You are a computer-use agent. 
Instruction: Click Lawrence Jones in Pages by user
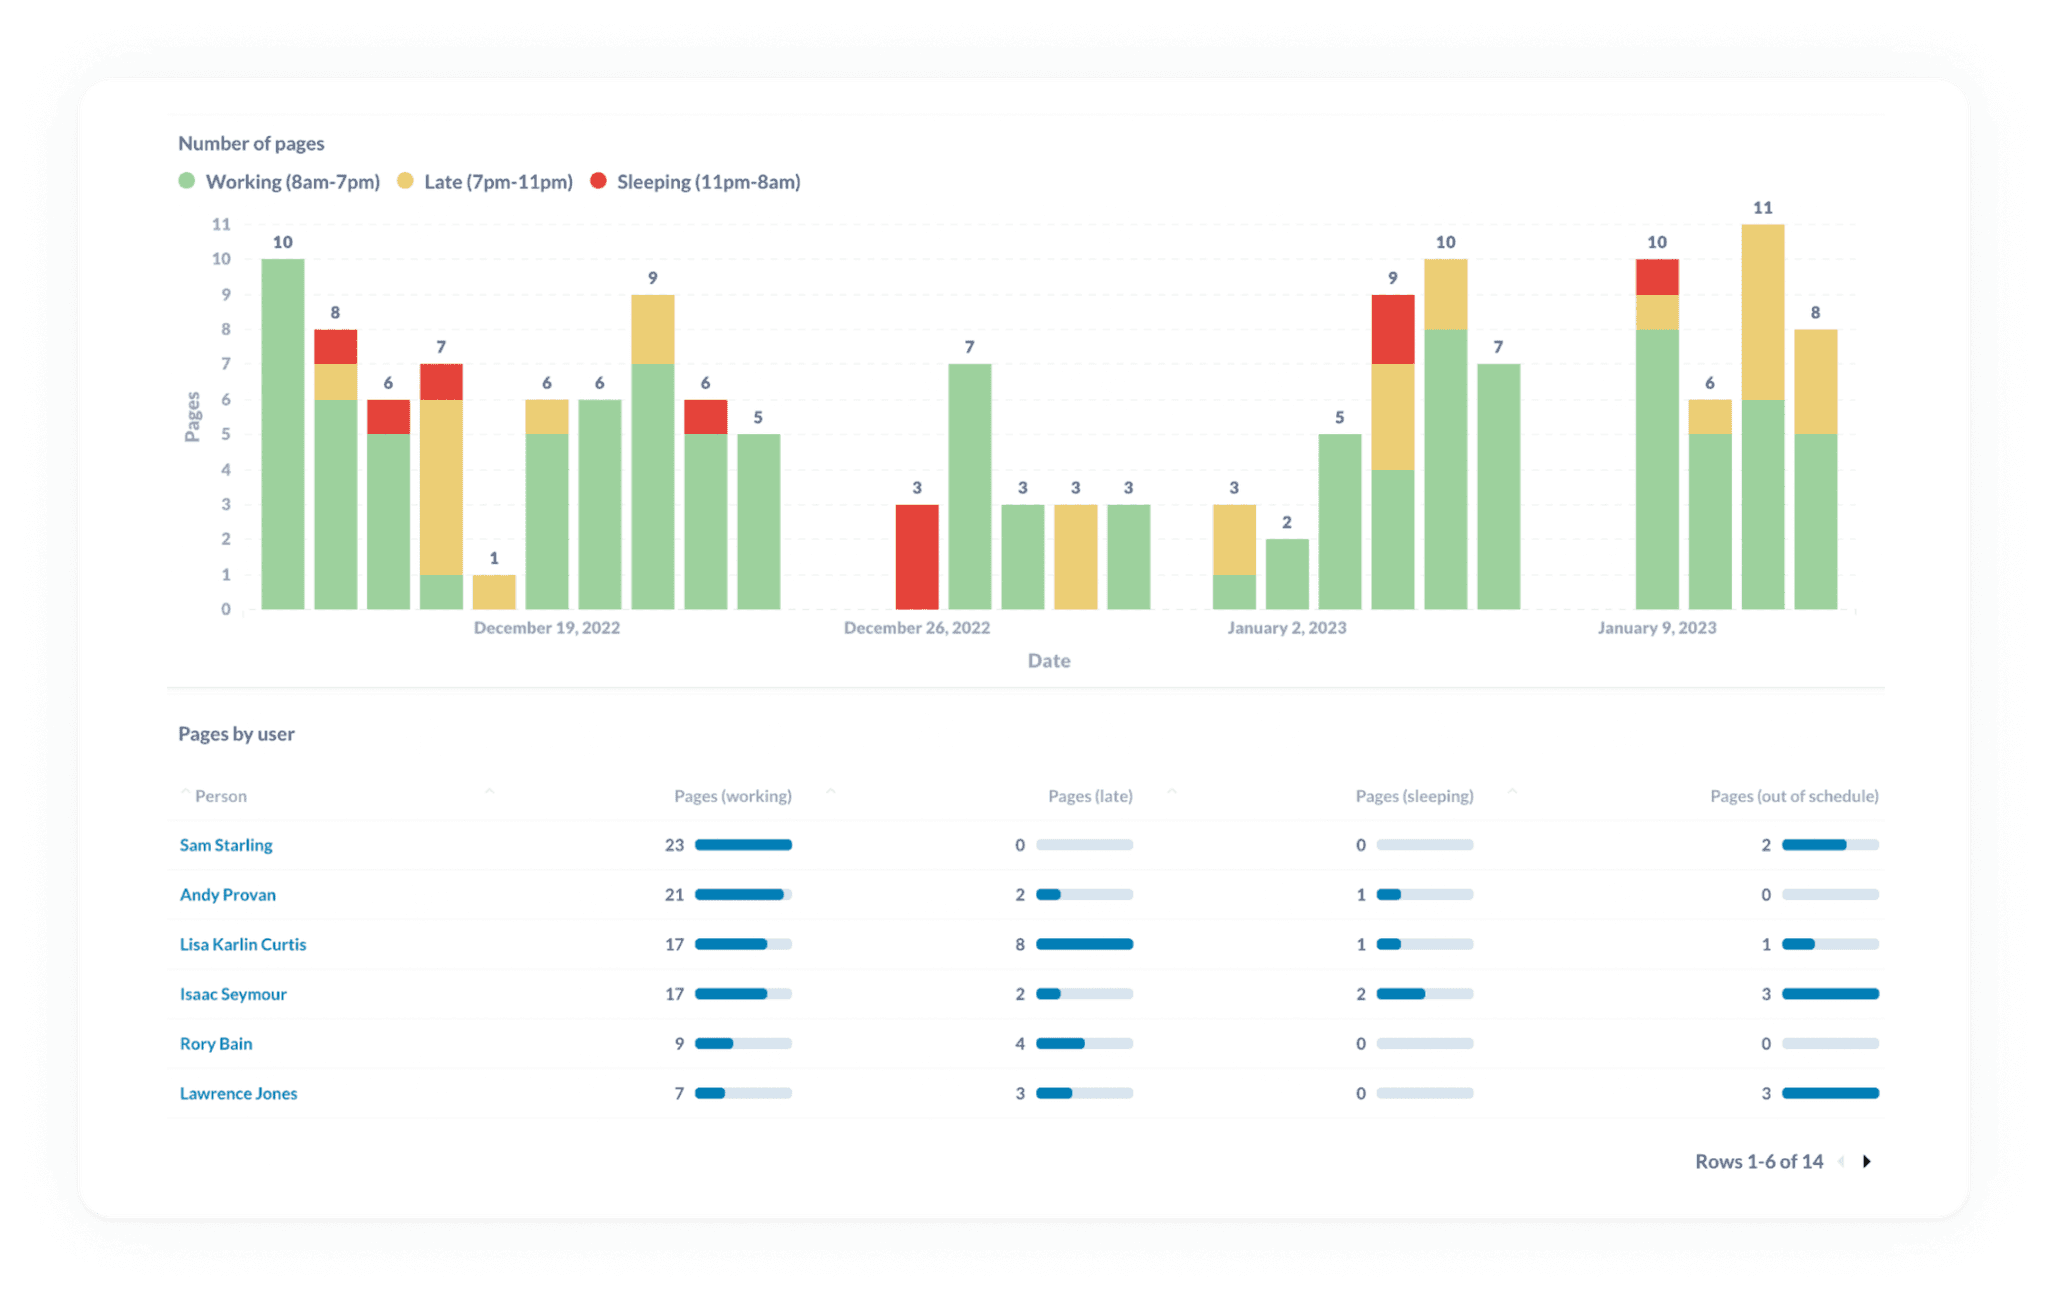pyautogui.click(x=238, y=1093)
